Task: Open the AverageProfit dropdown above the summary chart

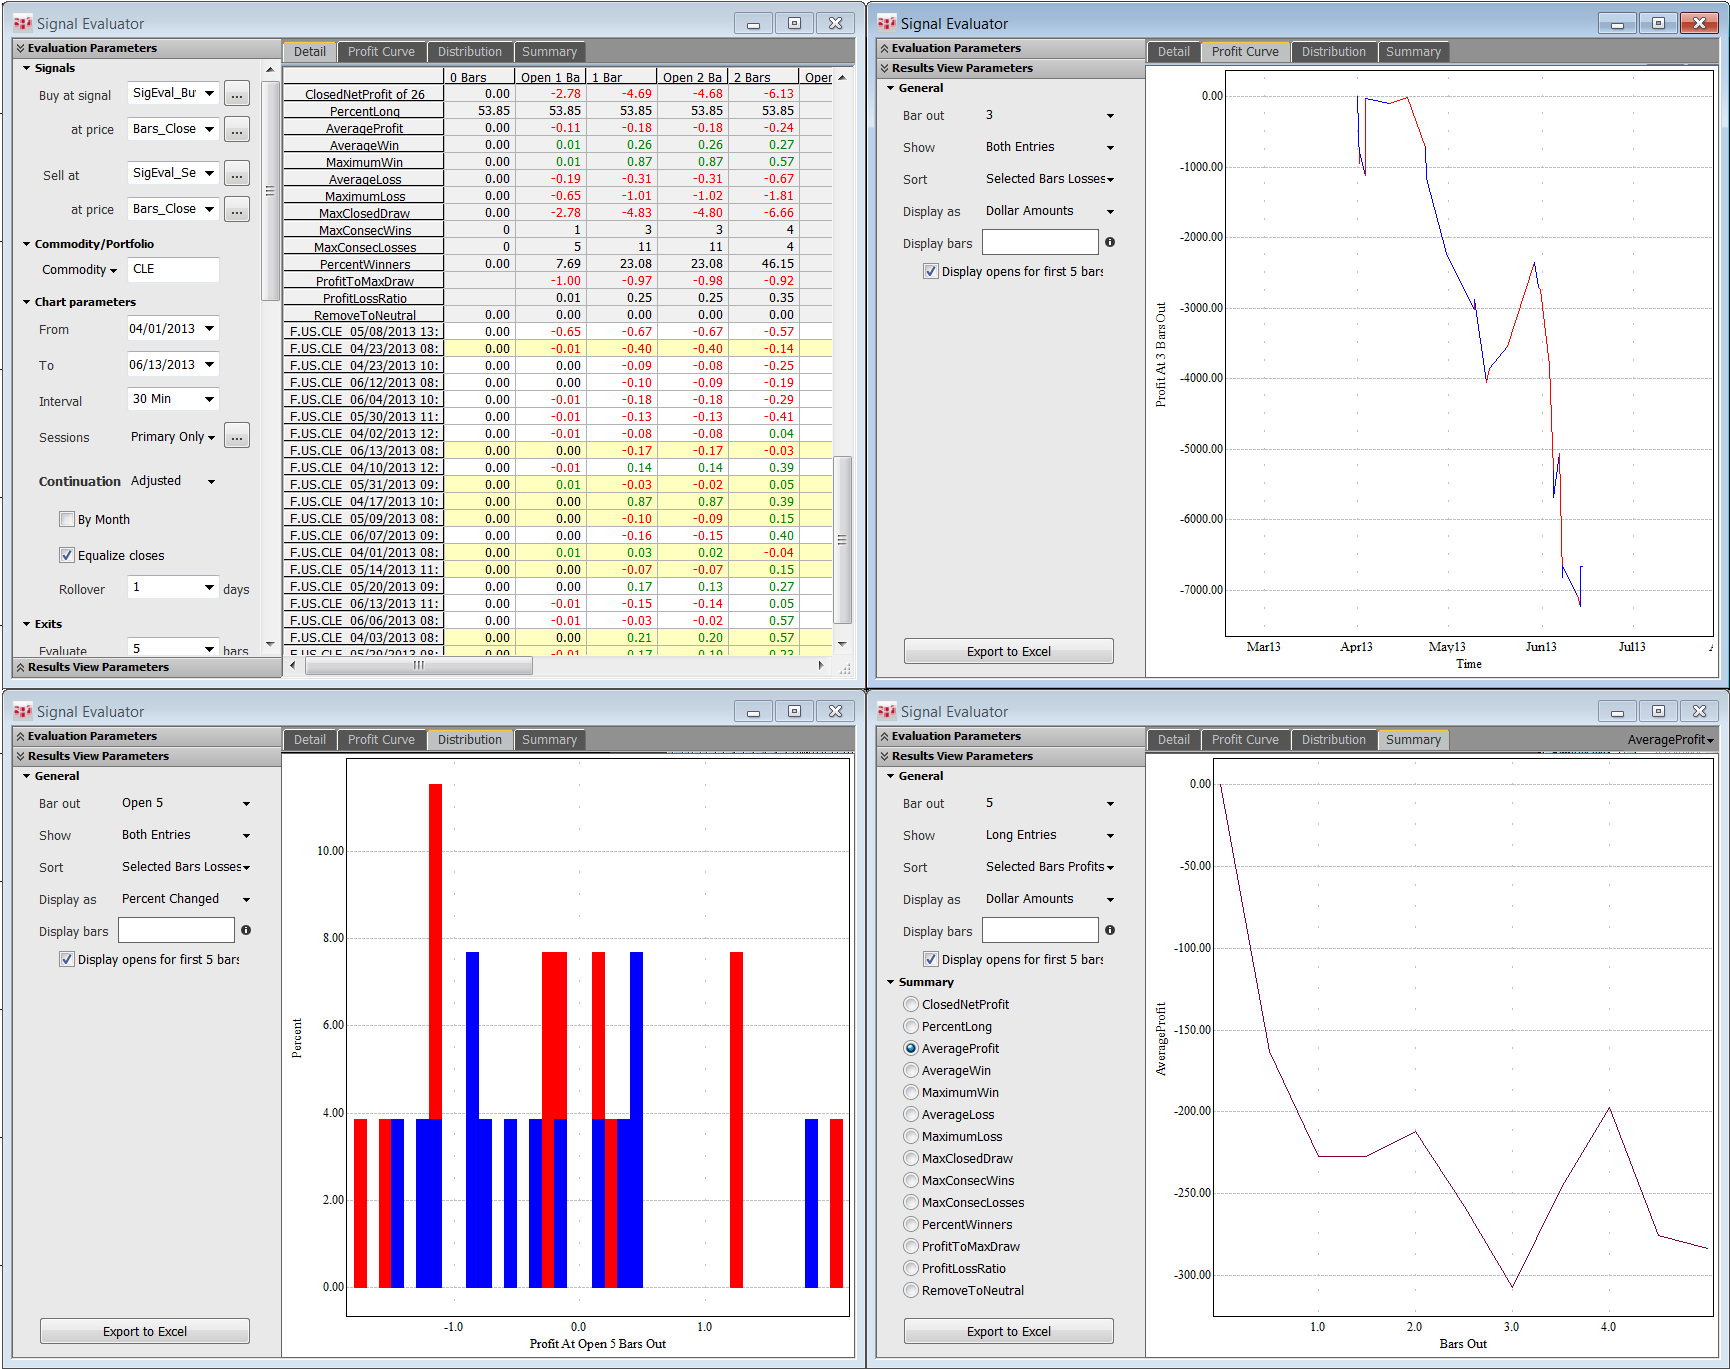Action: (1669, 740)
